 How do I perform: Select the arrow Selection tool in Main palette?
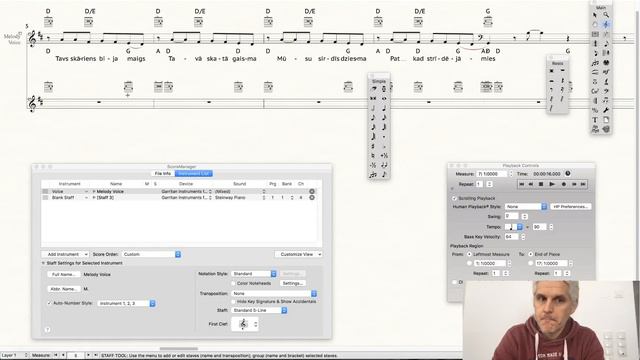(595, 15)
